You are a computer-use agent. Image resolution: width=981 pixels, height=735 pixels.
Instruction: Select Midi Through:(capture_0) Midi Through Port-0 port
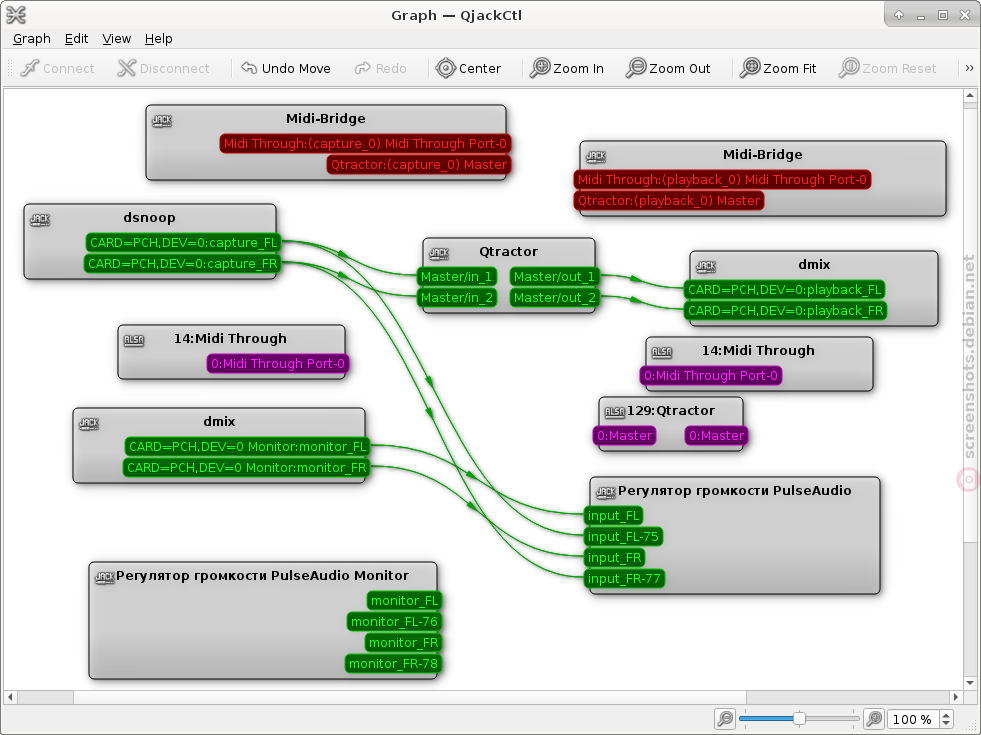(x=365, y=143)
